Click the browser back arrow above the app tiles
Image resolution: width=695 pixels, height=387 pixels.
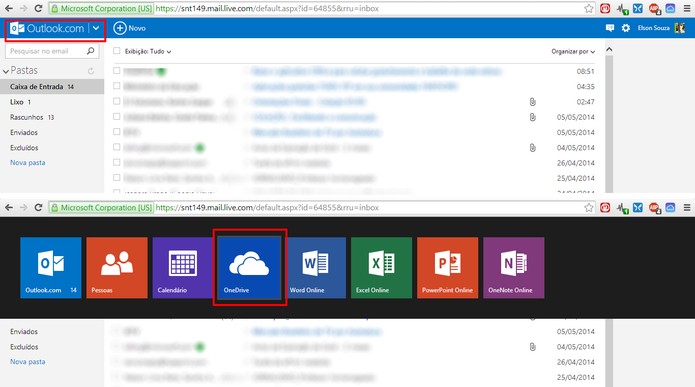9,207
